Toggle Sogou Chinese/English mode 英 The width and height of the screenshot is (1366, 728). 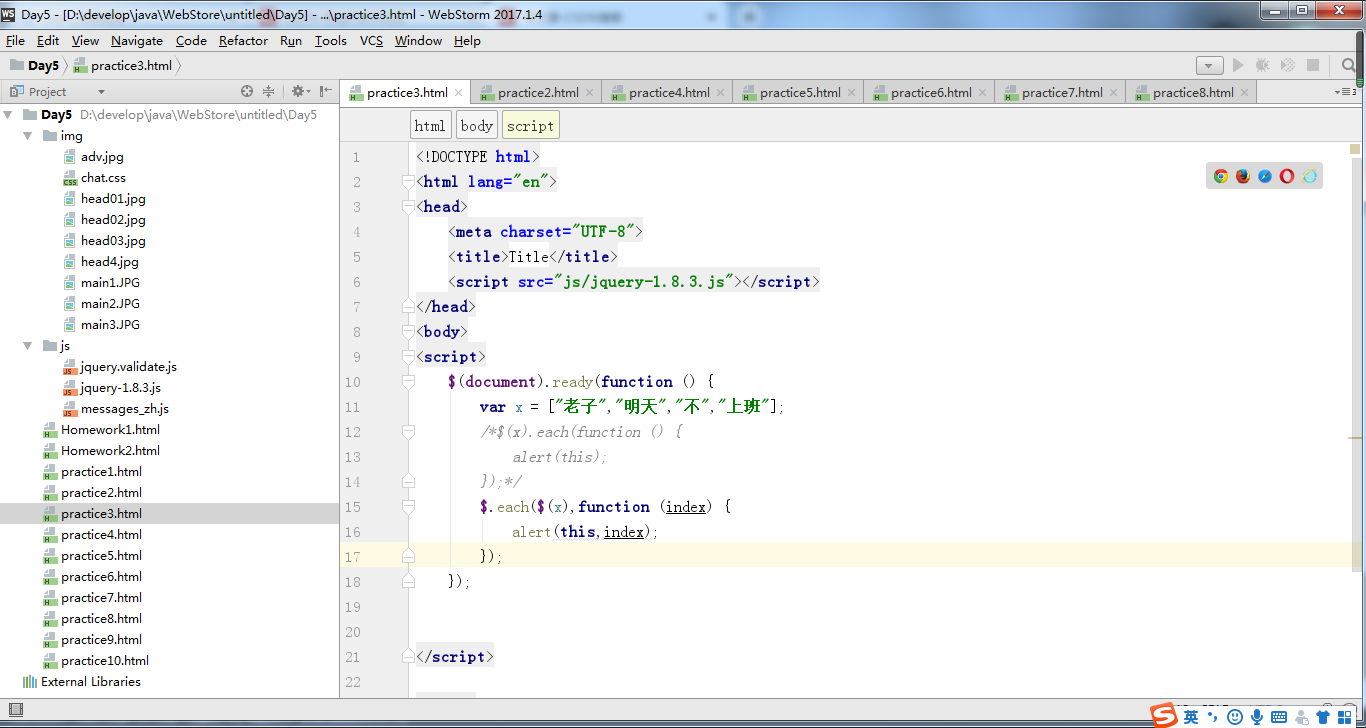1191,717
